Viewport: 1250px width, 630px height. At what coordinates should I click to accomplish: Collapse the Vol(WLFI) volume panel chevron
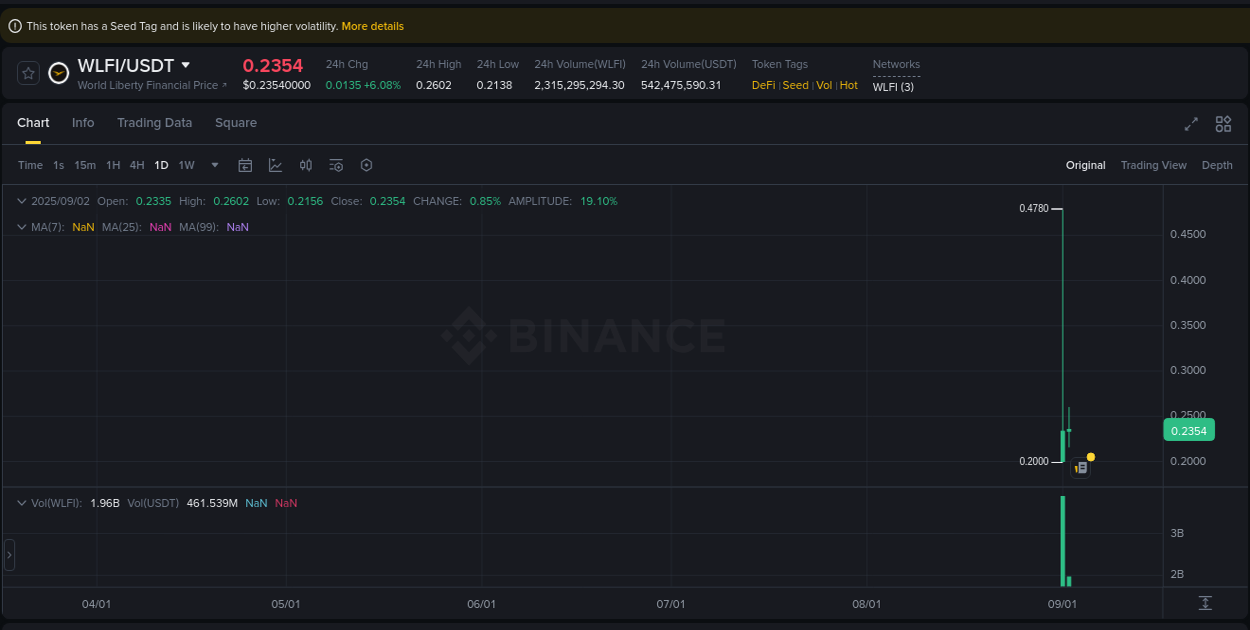tap(20, 503)
